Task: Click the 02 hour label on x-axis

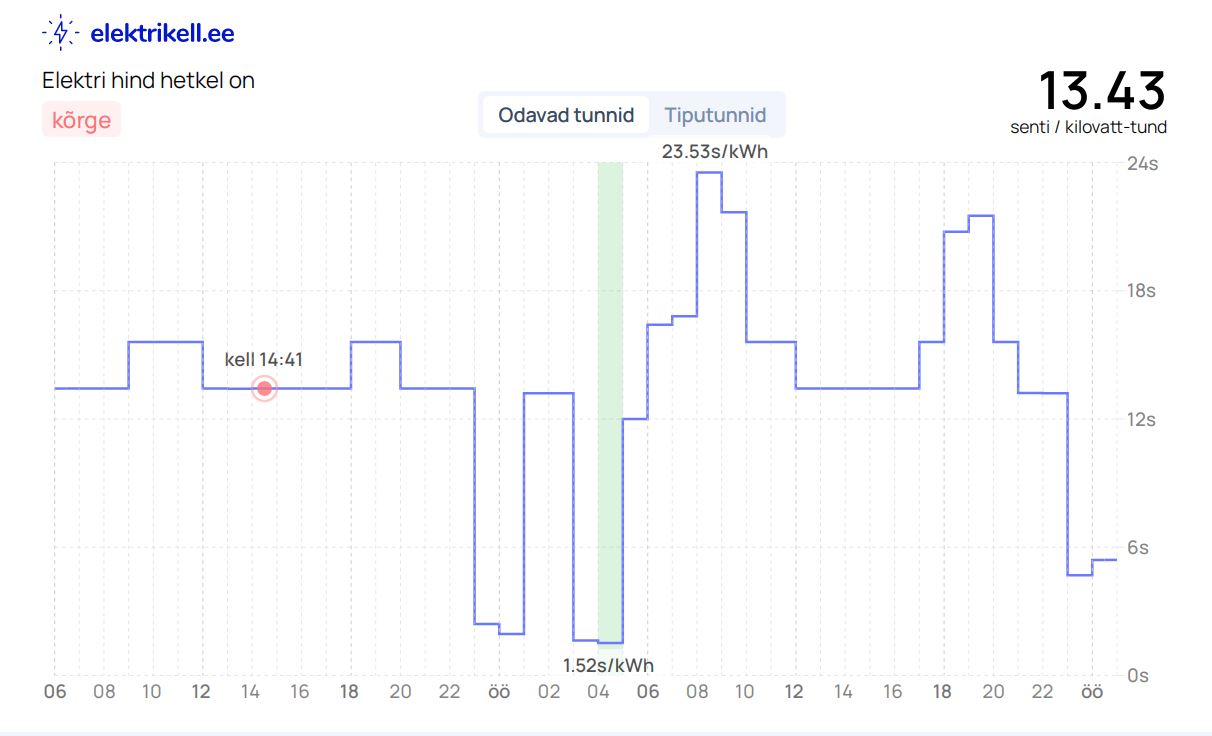Action: coord(548,692)
